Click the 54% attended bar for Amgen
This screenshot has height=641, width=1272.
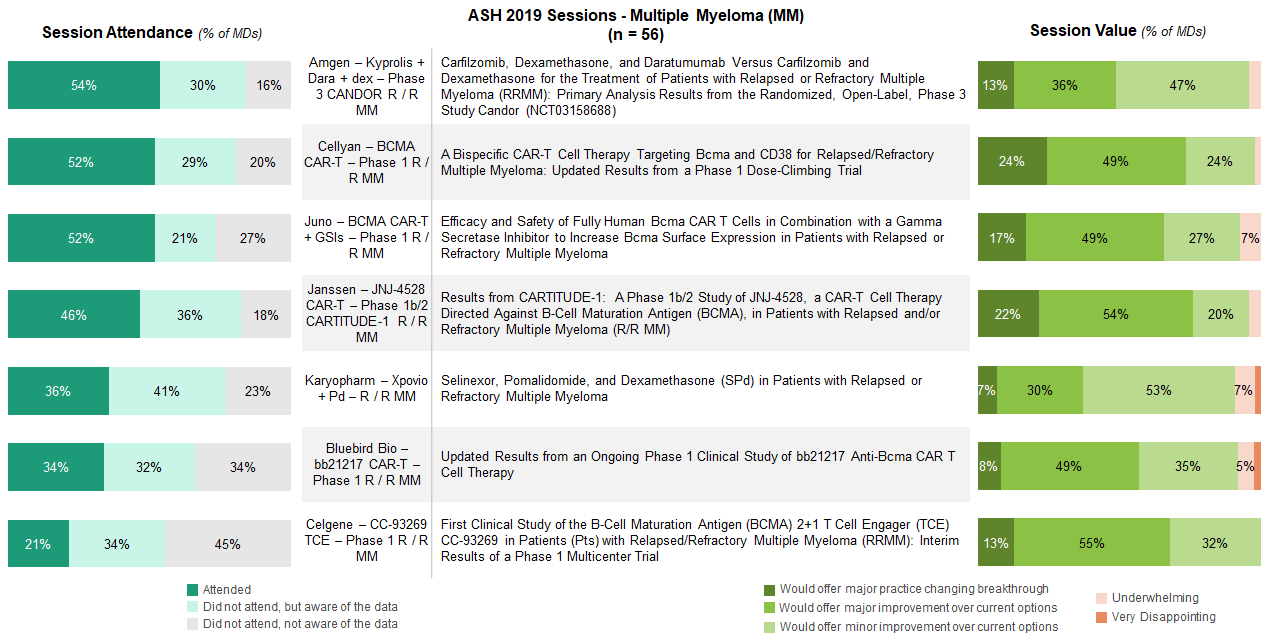(84, 85)
